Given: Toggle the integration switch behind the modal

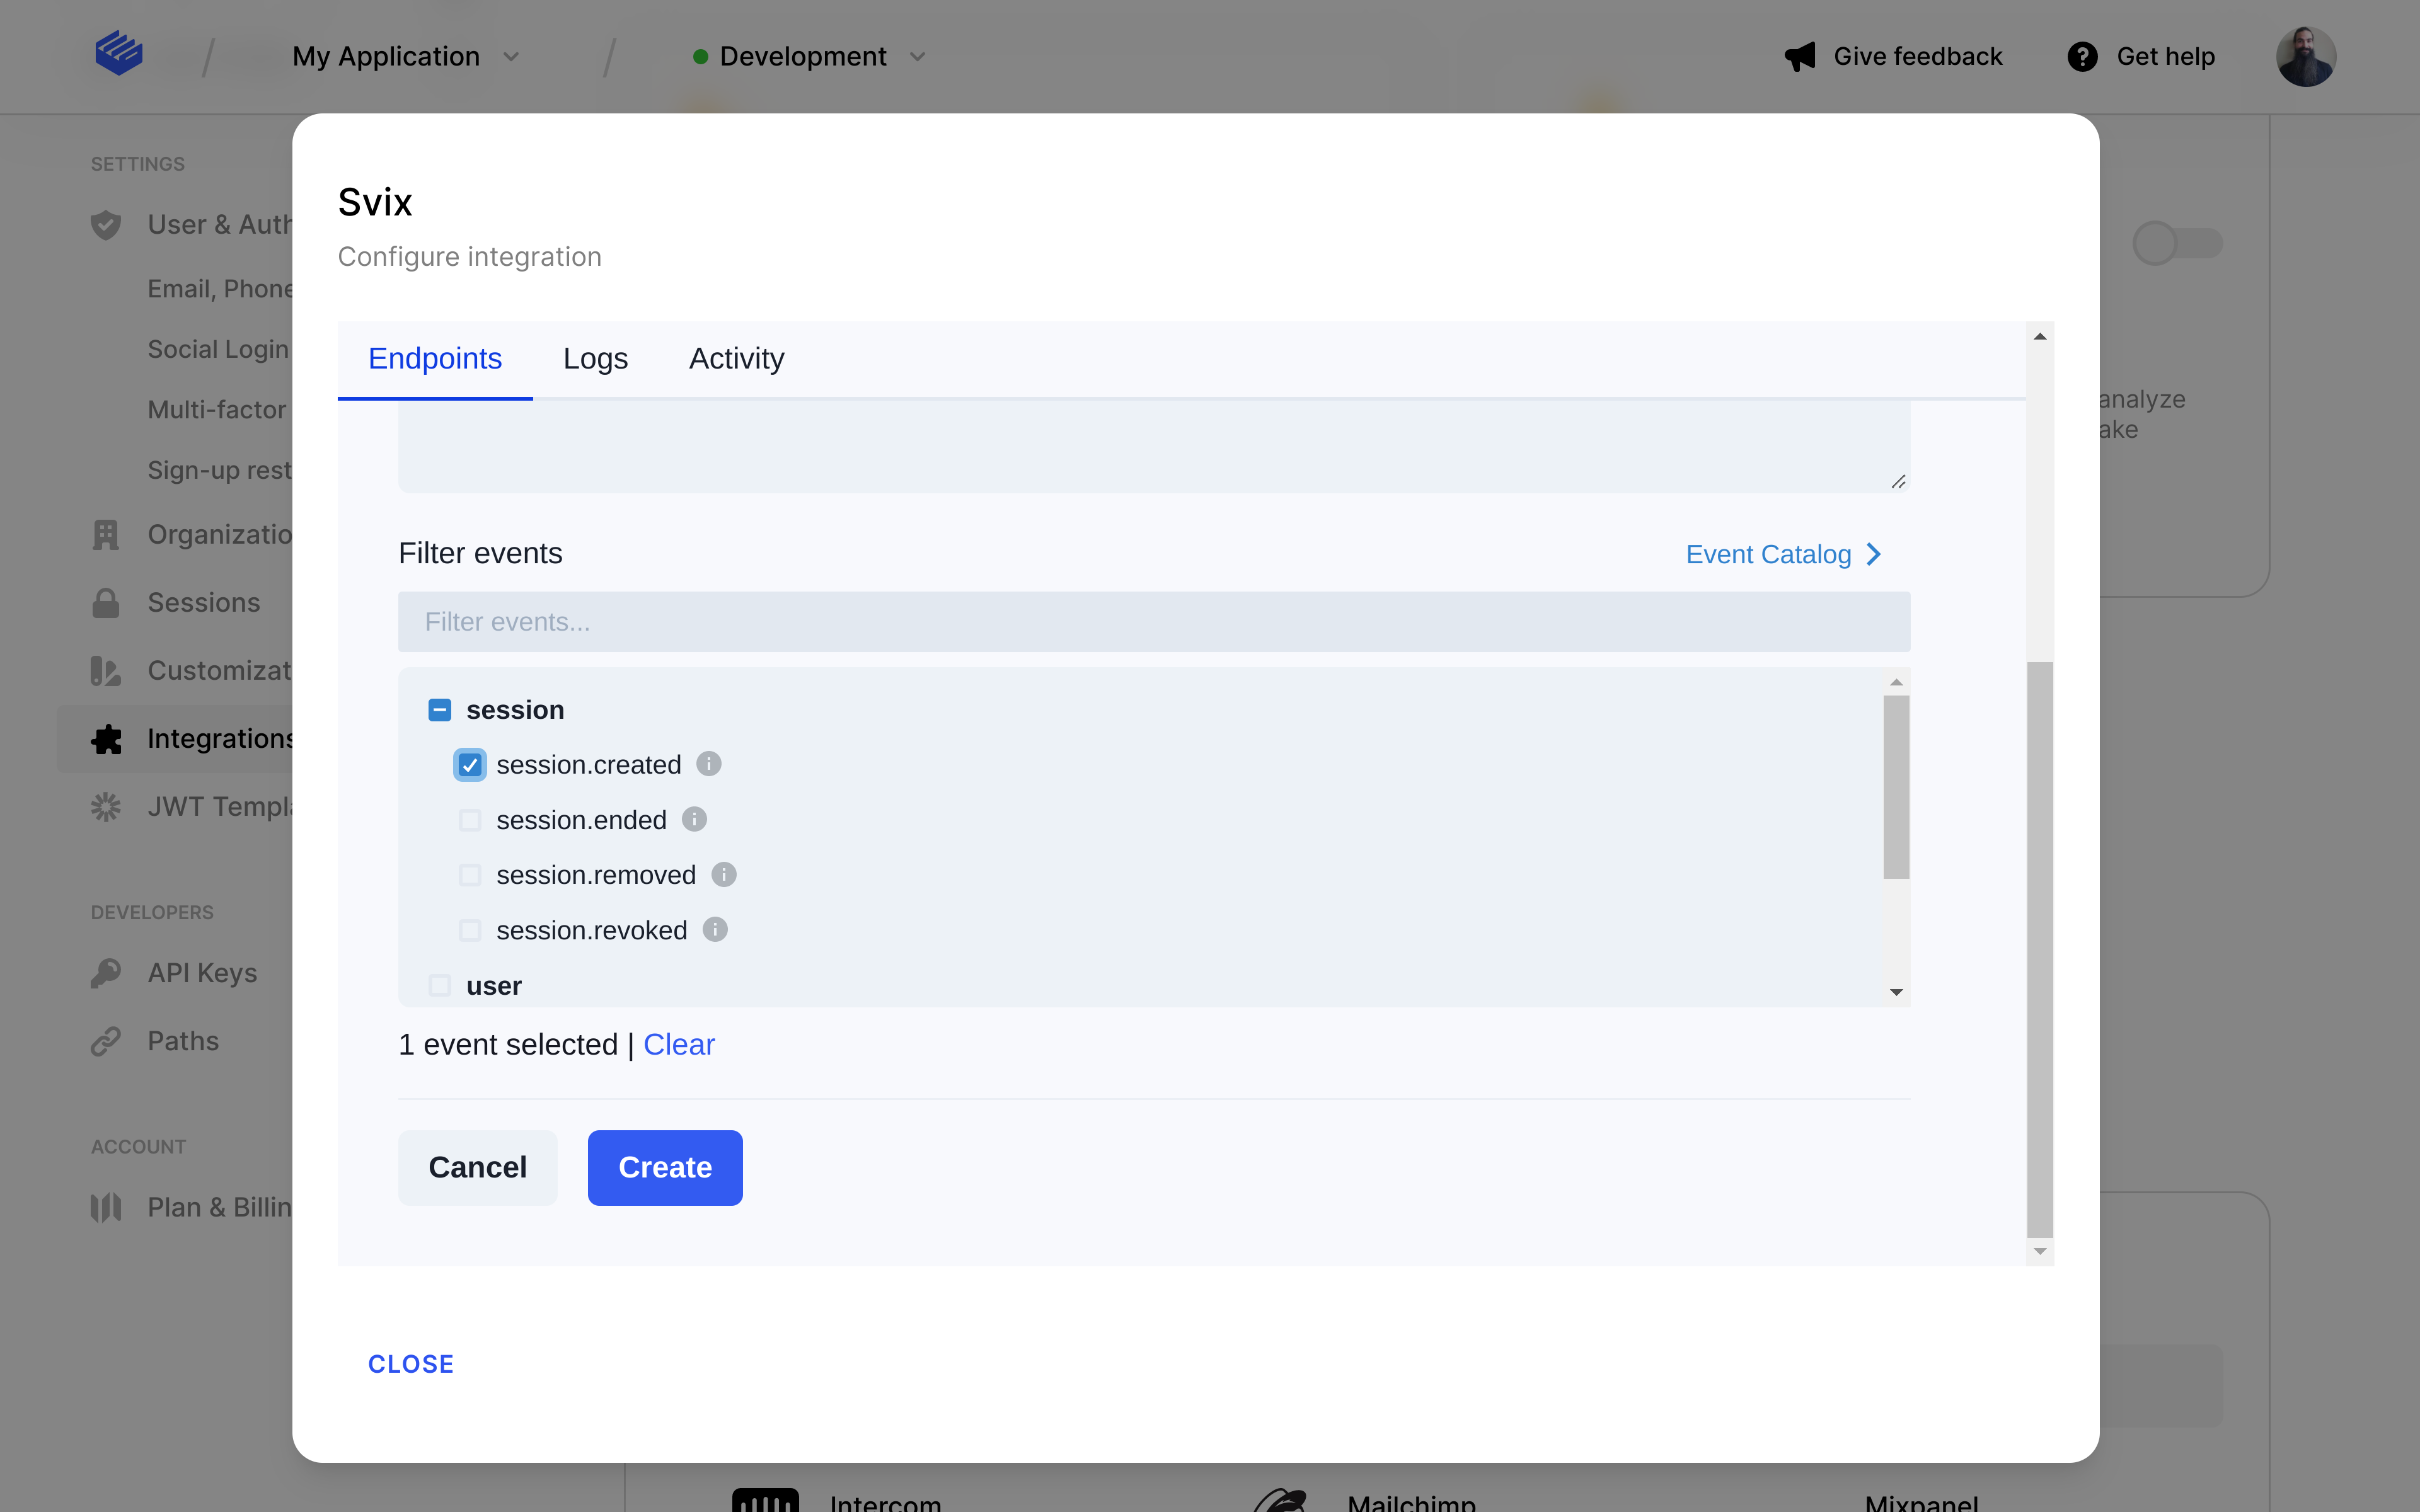Looking at the screenshot, I should tap(2177, 243).
